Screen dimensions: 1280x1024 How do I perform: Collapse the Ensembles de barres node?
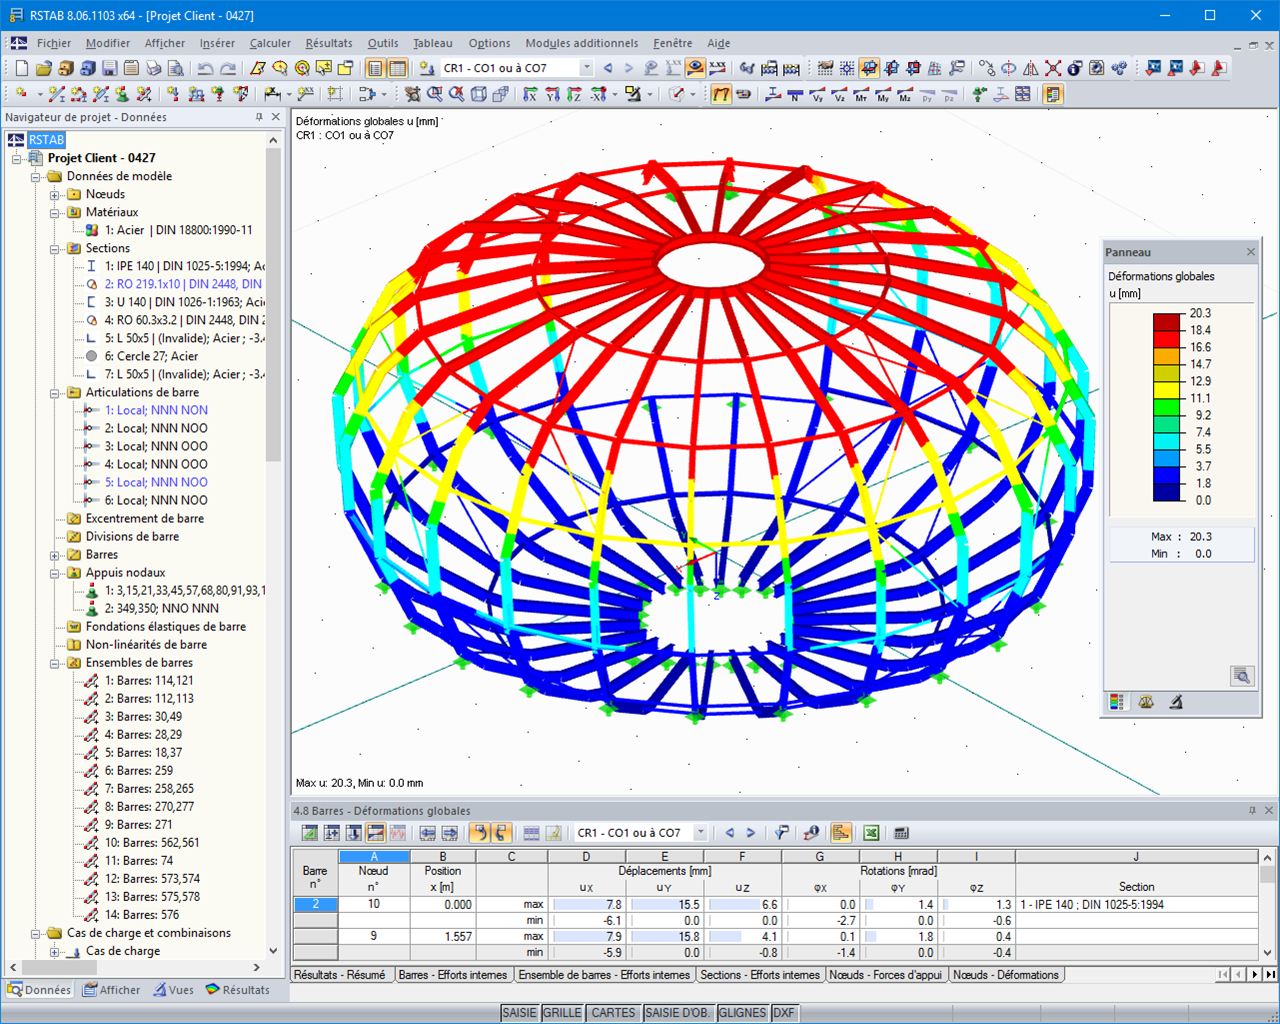[55, 663]
